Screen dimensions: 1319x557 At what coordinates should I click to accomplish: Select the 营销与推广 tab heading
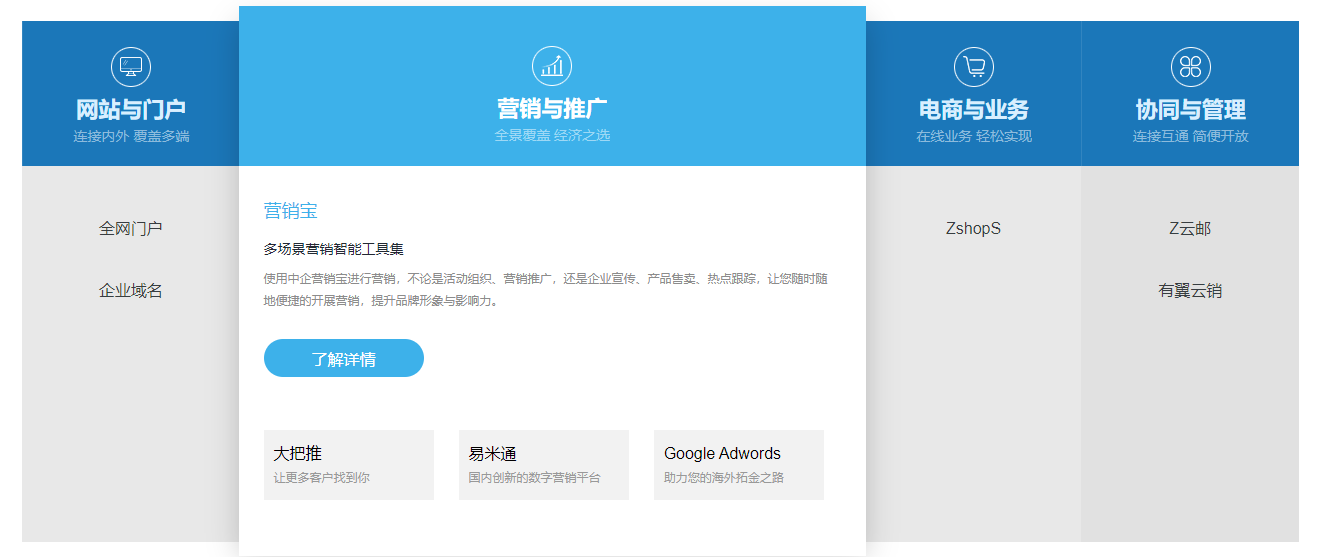pos(552,108)
